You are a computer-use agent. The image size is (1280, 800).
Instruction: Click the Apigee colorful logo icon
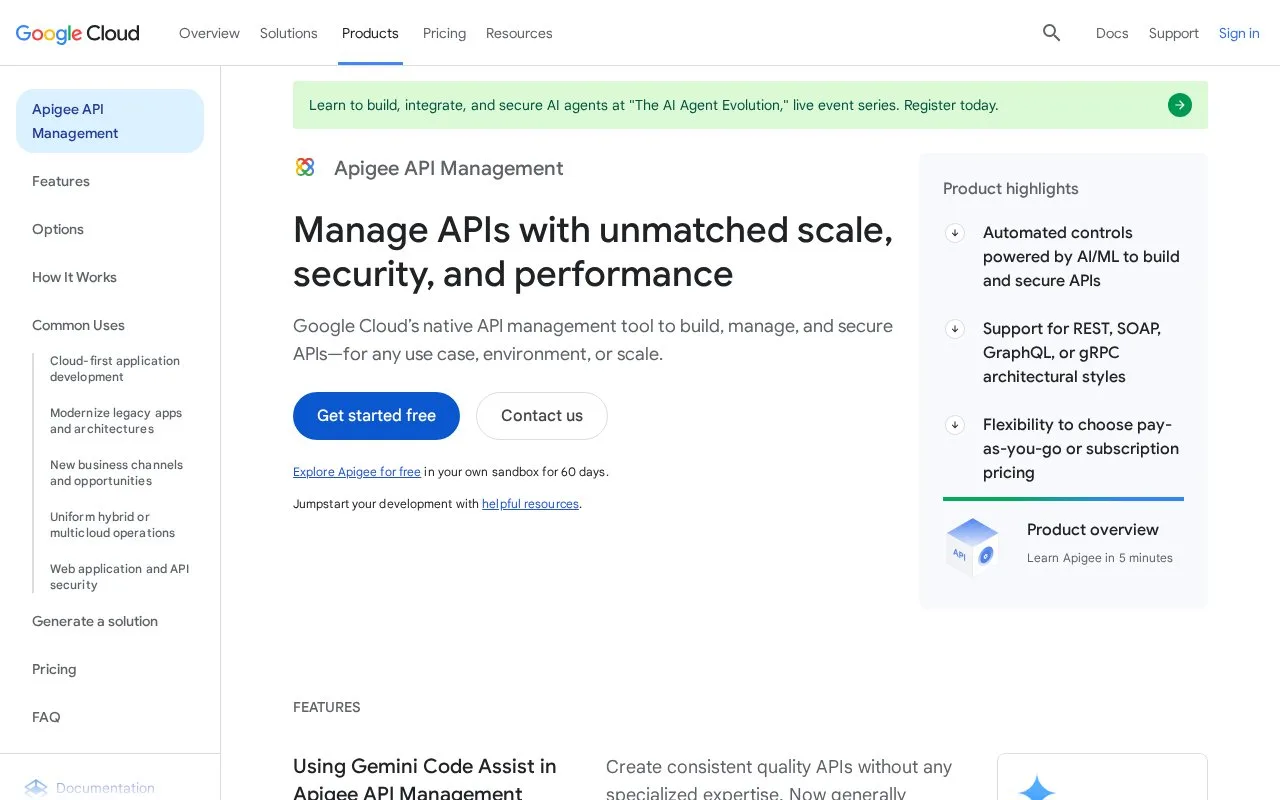click(305, 167)
